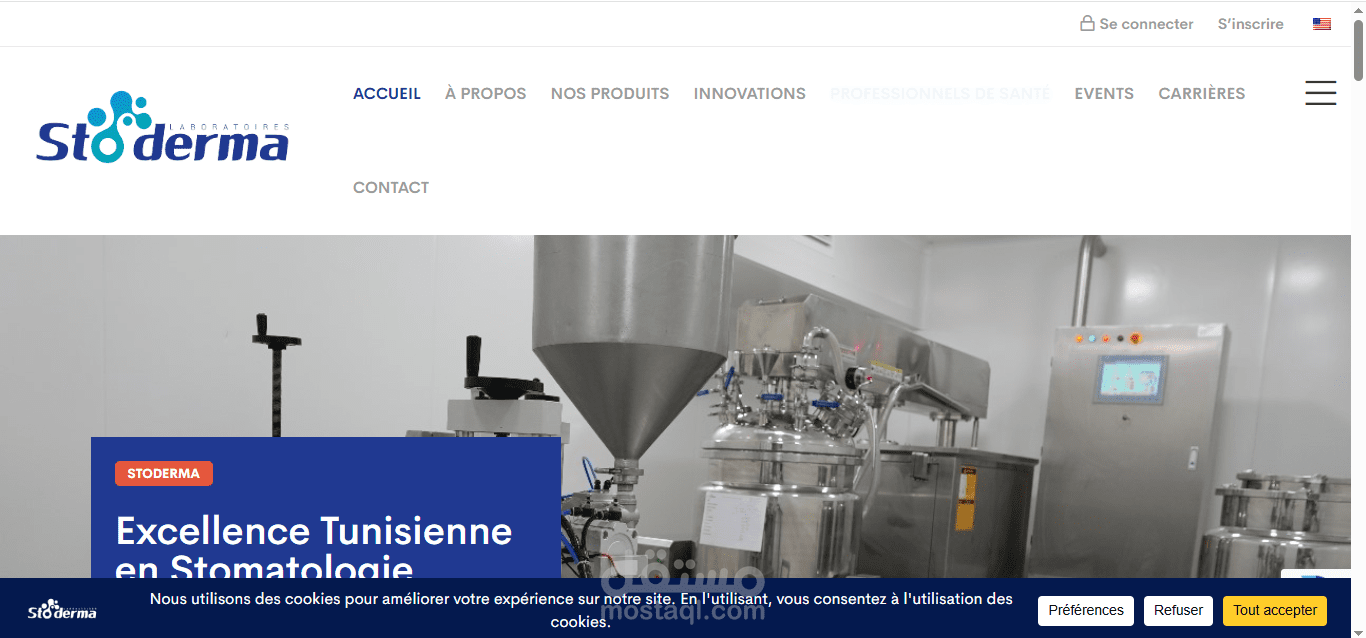The width and height of the screenshot is (1366, 638).
Task: Open cookie Préférences button
Action: [1086, 610]
